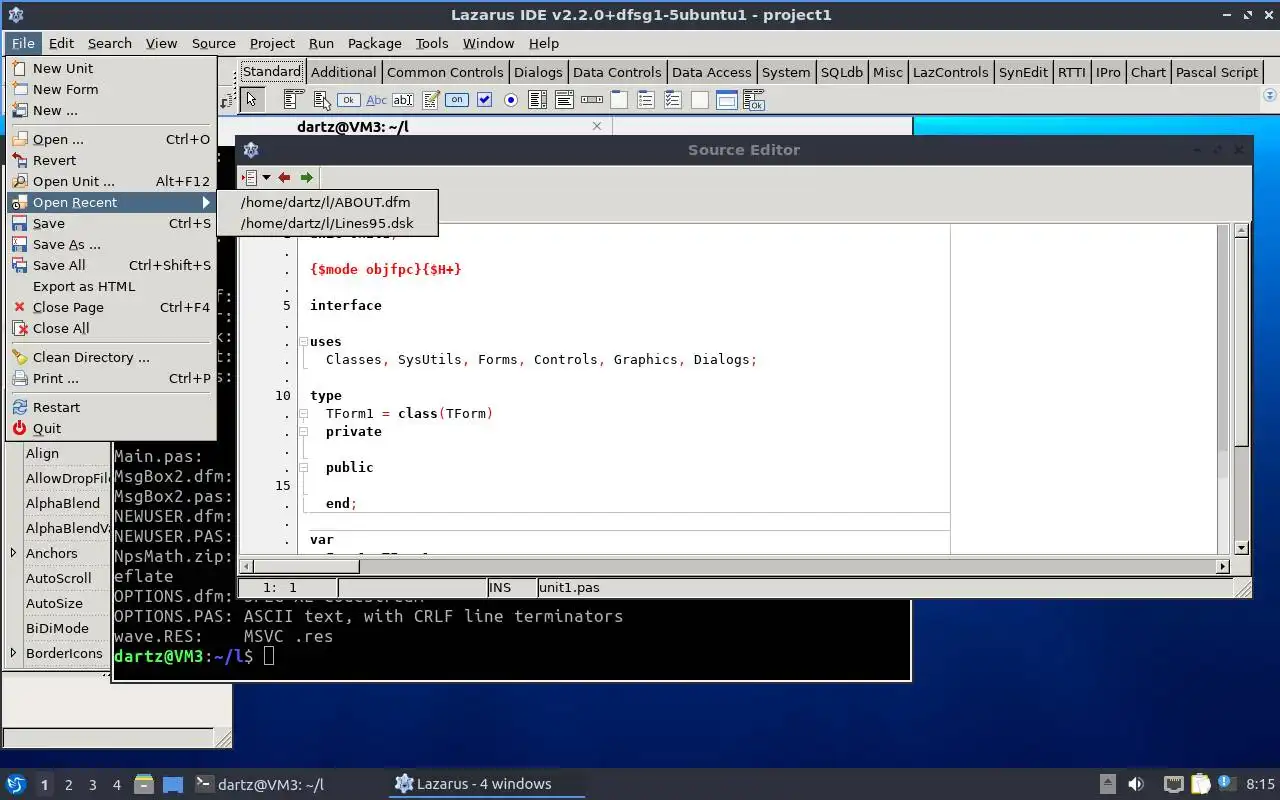Select the TRadioButton component palette icon

[x=511, y=99]
